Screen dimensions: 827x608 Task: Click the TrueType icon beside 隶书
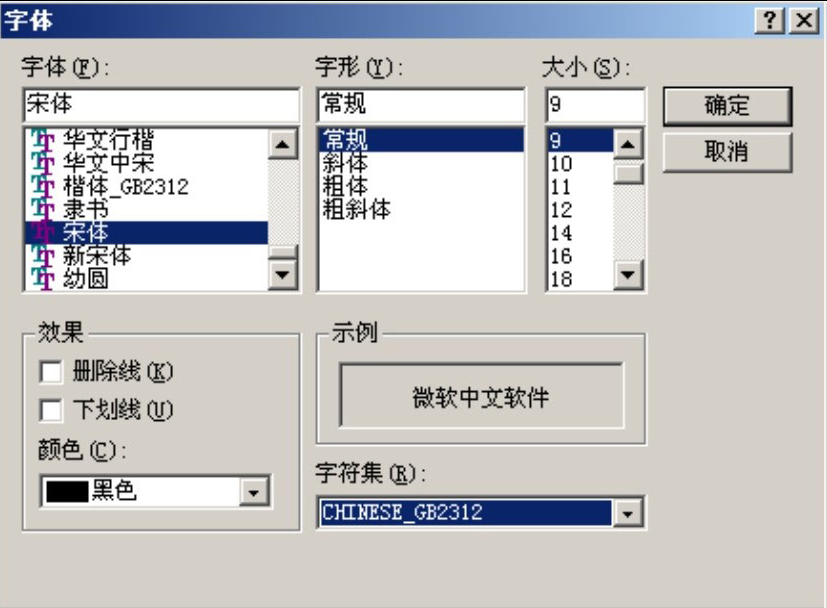tap(43, 209)
